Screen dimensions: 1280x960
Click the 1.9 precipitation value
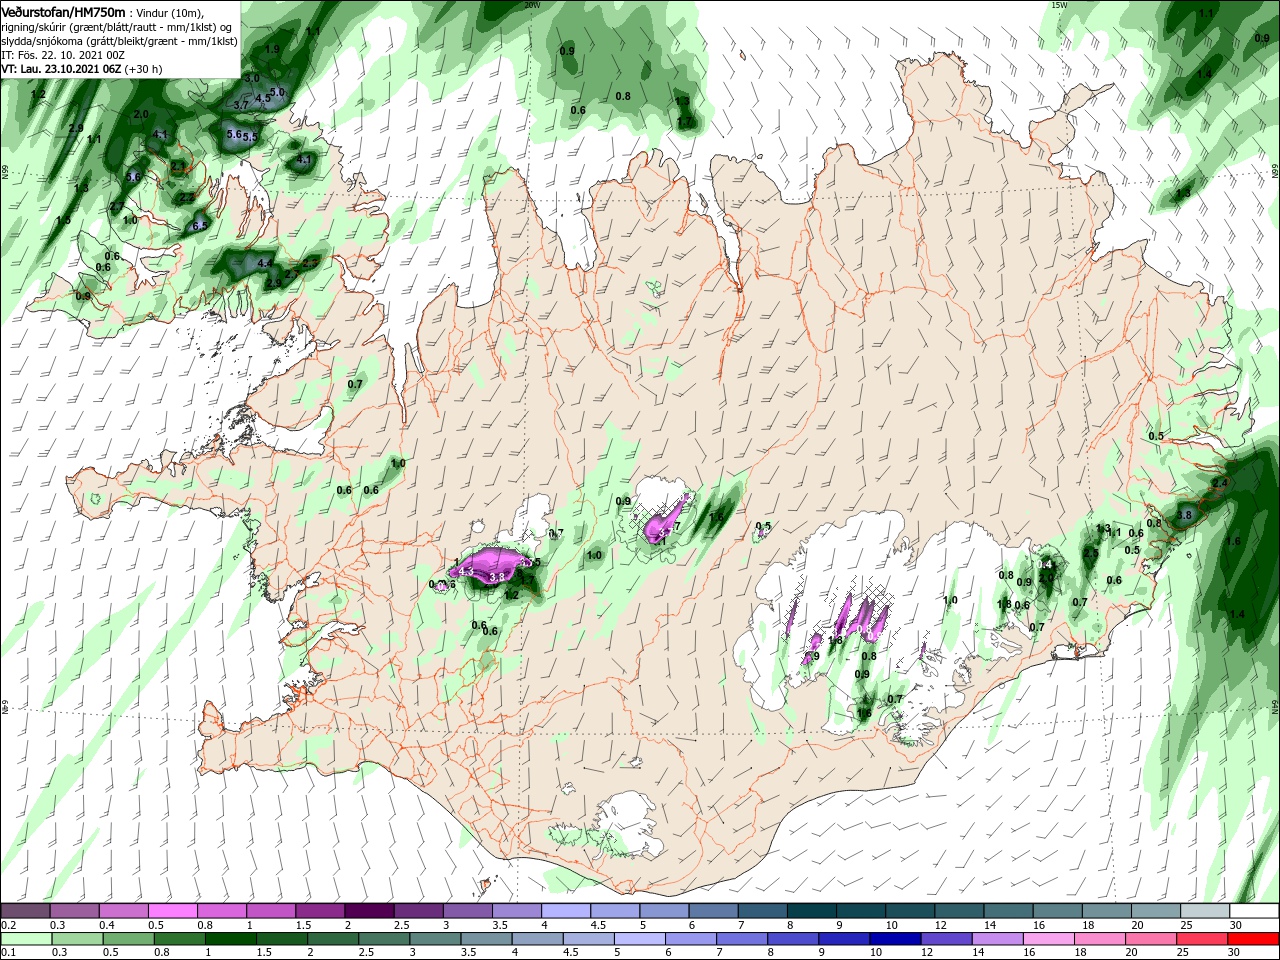pos(272,48)
